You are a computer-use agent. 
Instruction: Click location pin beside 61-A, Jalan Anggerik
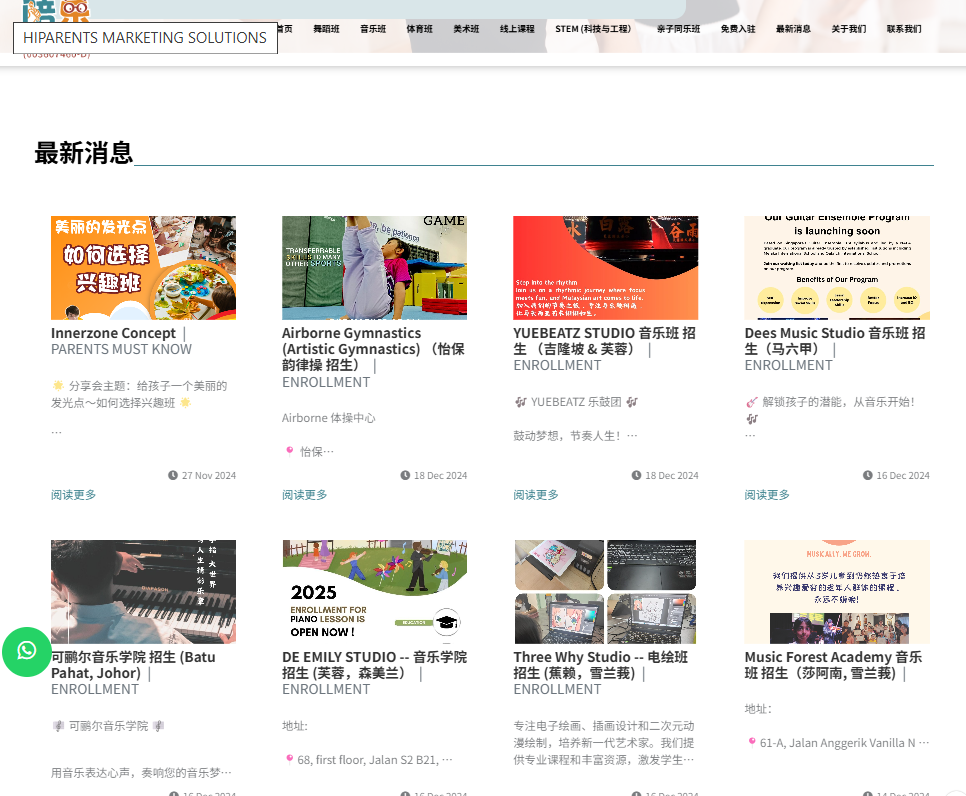pyautogui.click(x=752, y=742)
